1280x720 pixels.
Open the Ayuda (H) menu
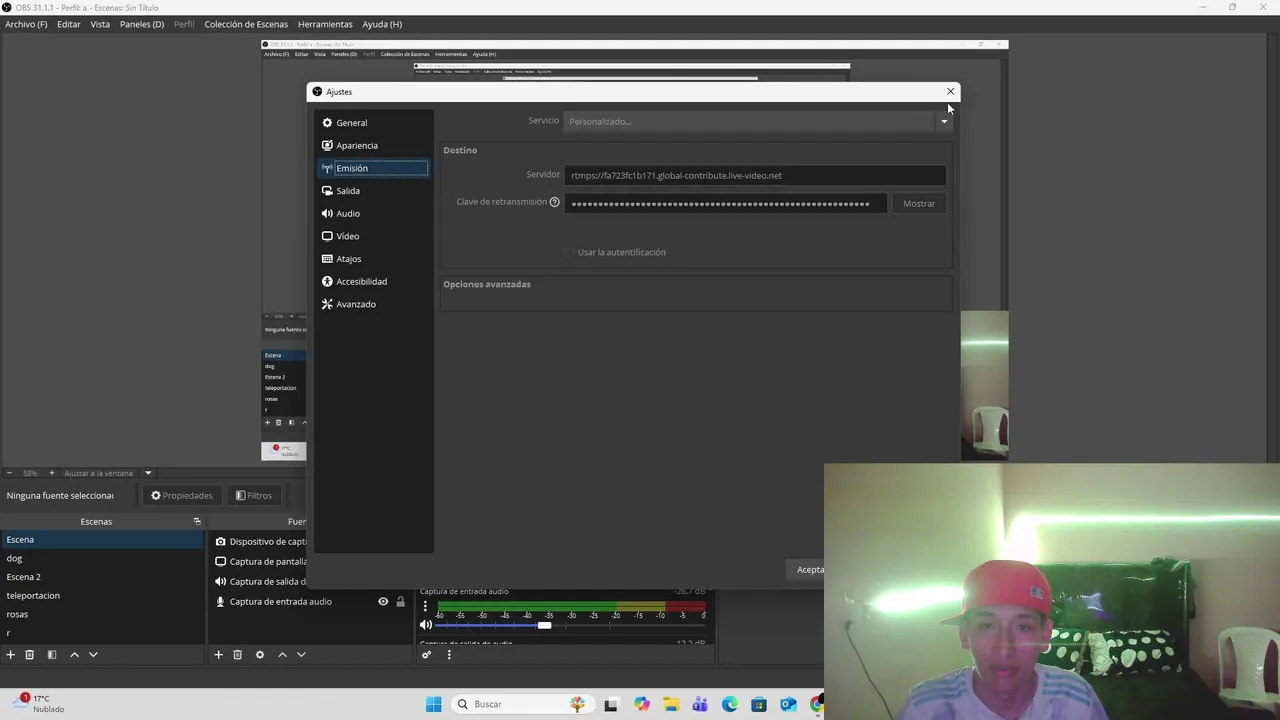click(x=382, y=24)
